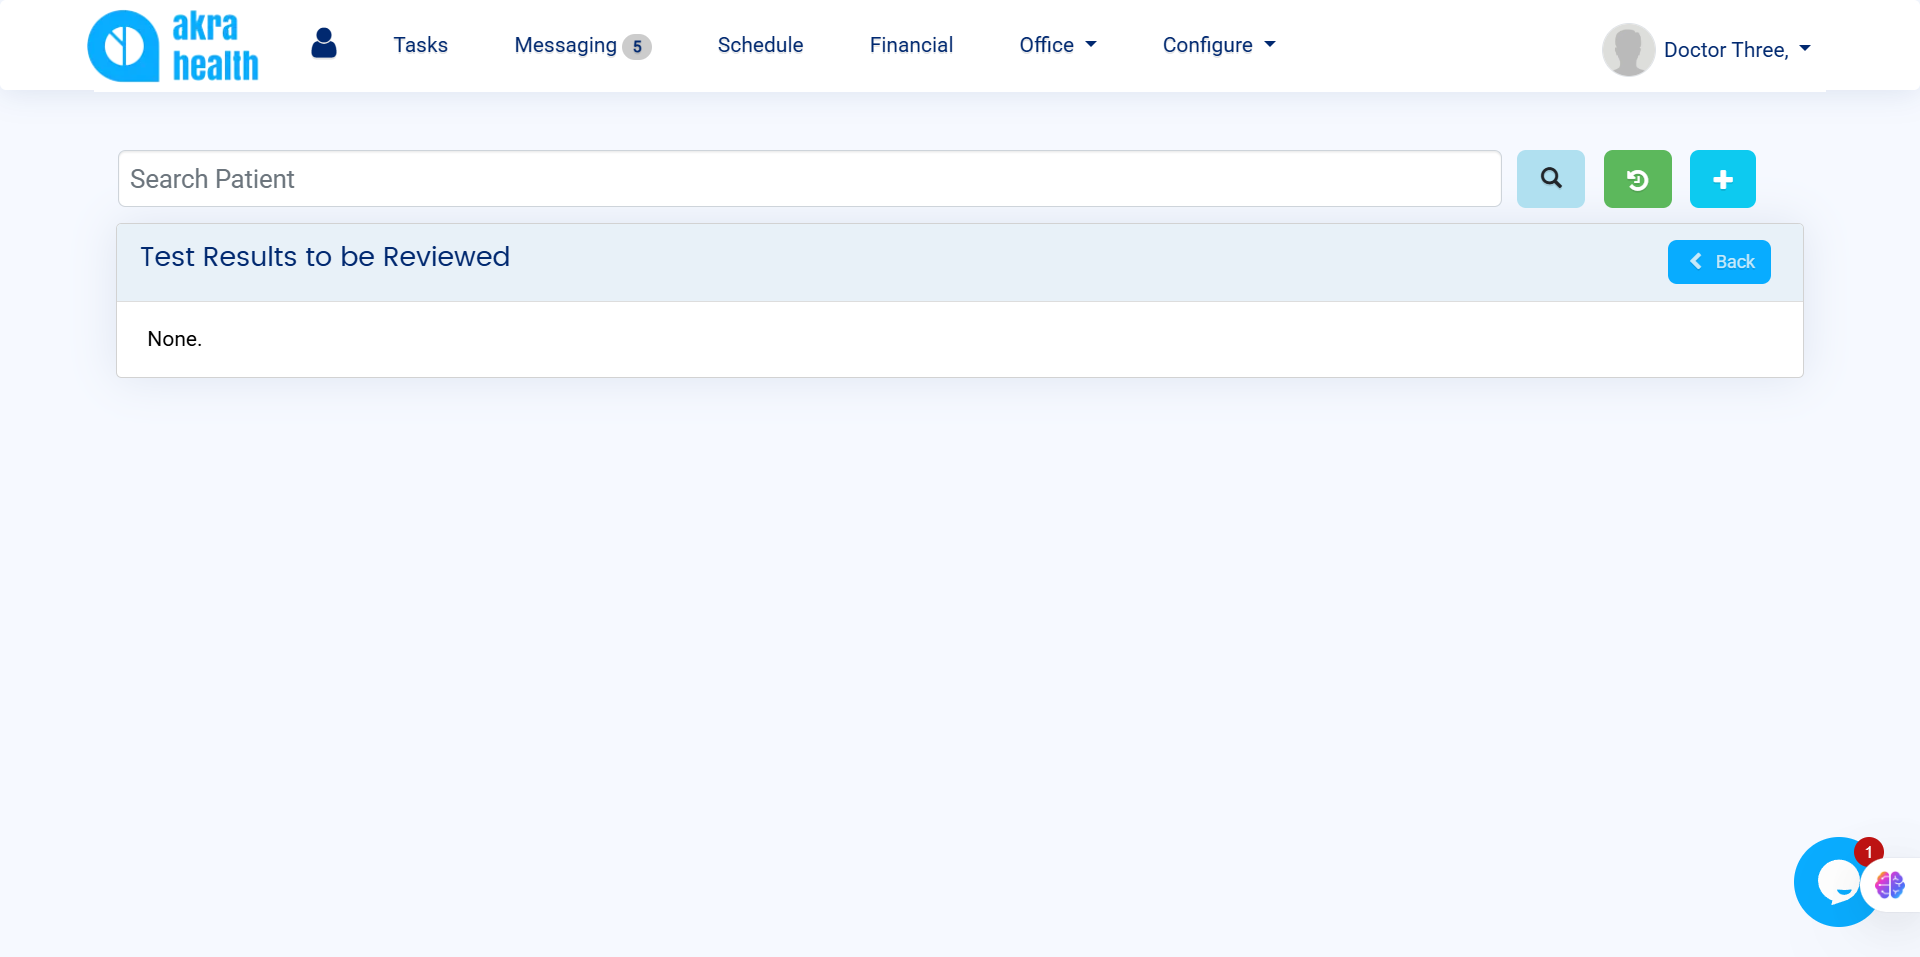
Task: Open the patient profile person icon
Action: coord(324,43)
